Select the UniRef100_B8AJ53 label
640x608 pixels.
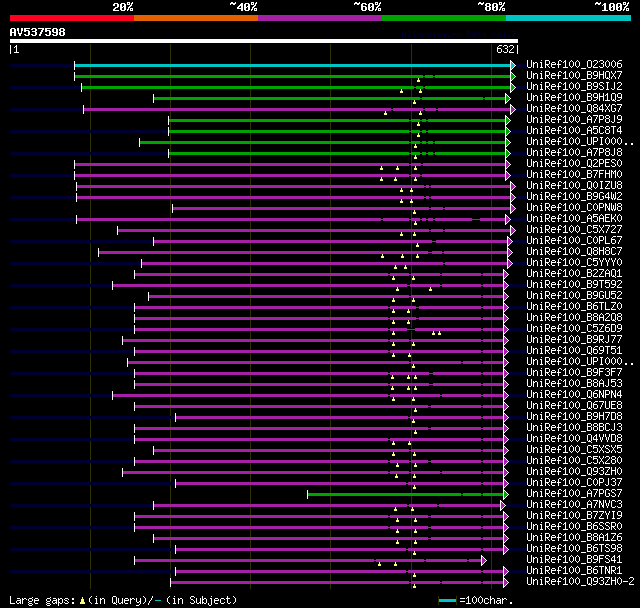(574, 384)
